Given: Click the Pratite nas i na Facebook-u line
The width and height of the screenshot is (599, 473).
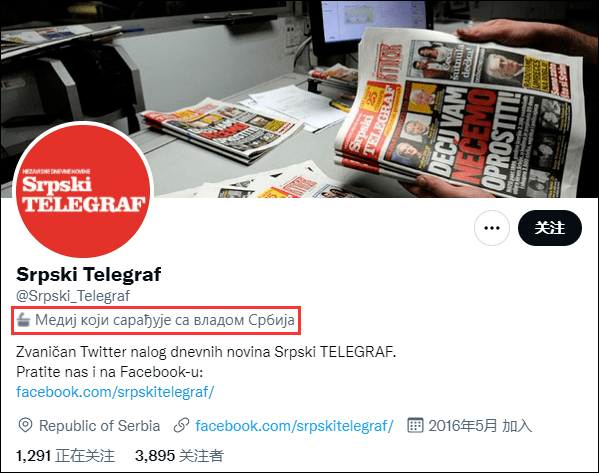Looking at the screenshot, I should point(110,372).
